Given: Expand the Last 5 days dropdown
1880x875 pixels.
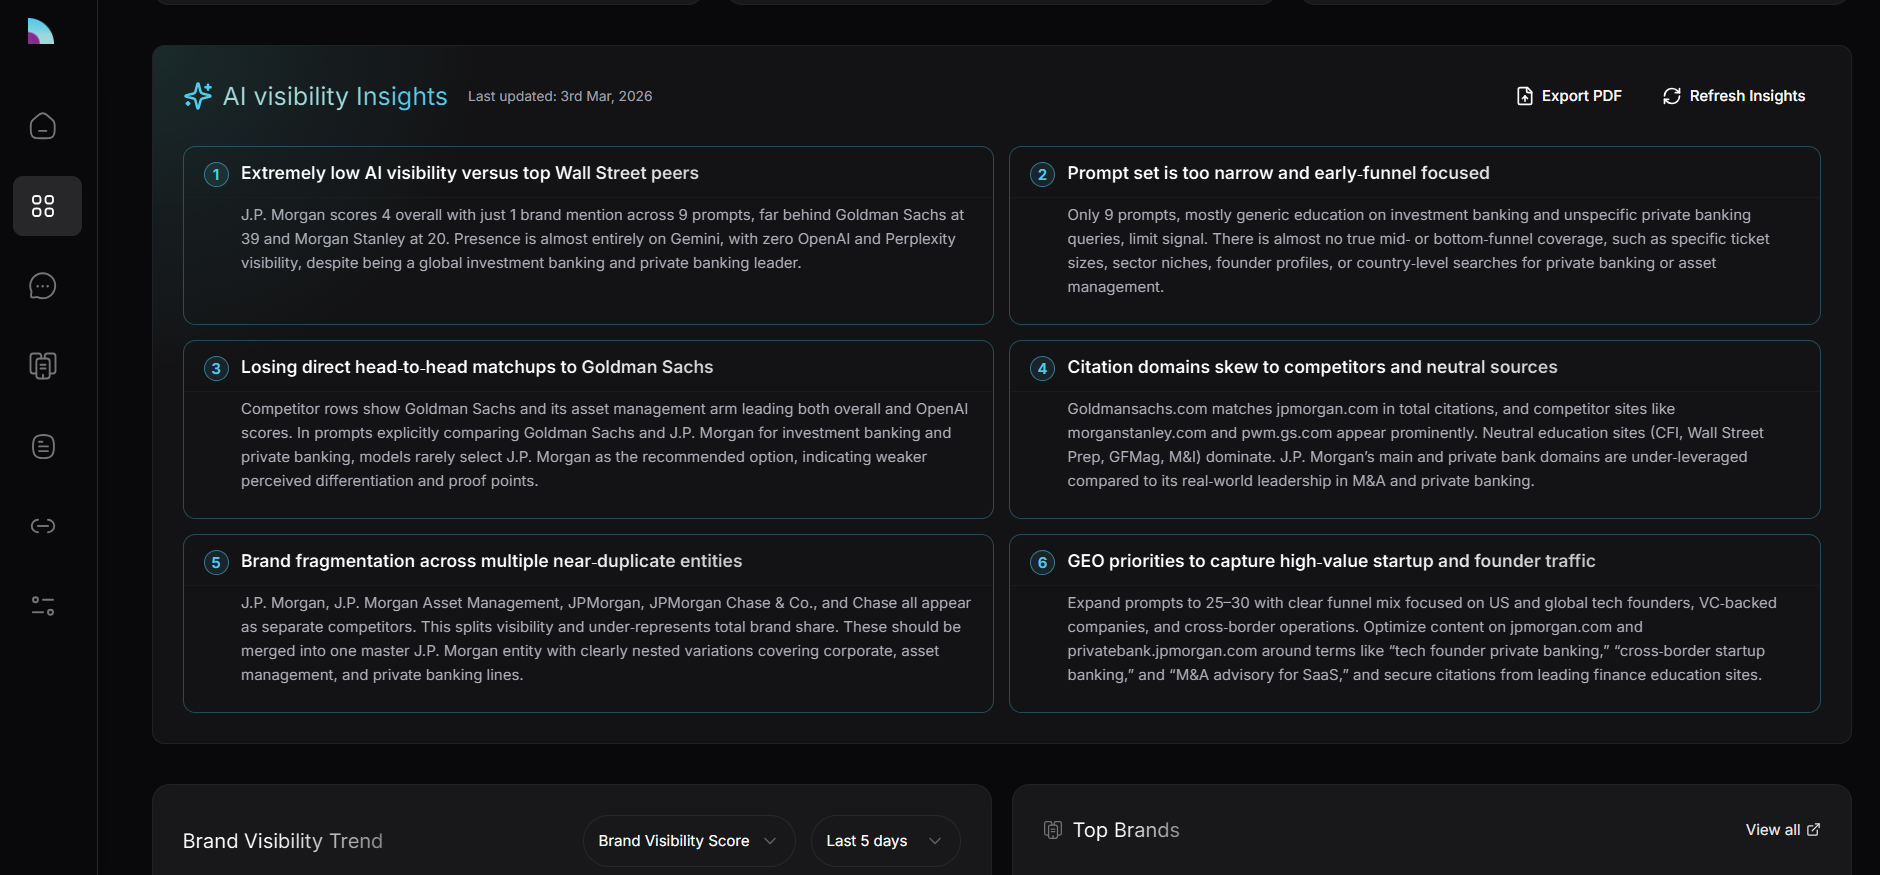Looking at the screenshot, I should point(884,841).
